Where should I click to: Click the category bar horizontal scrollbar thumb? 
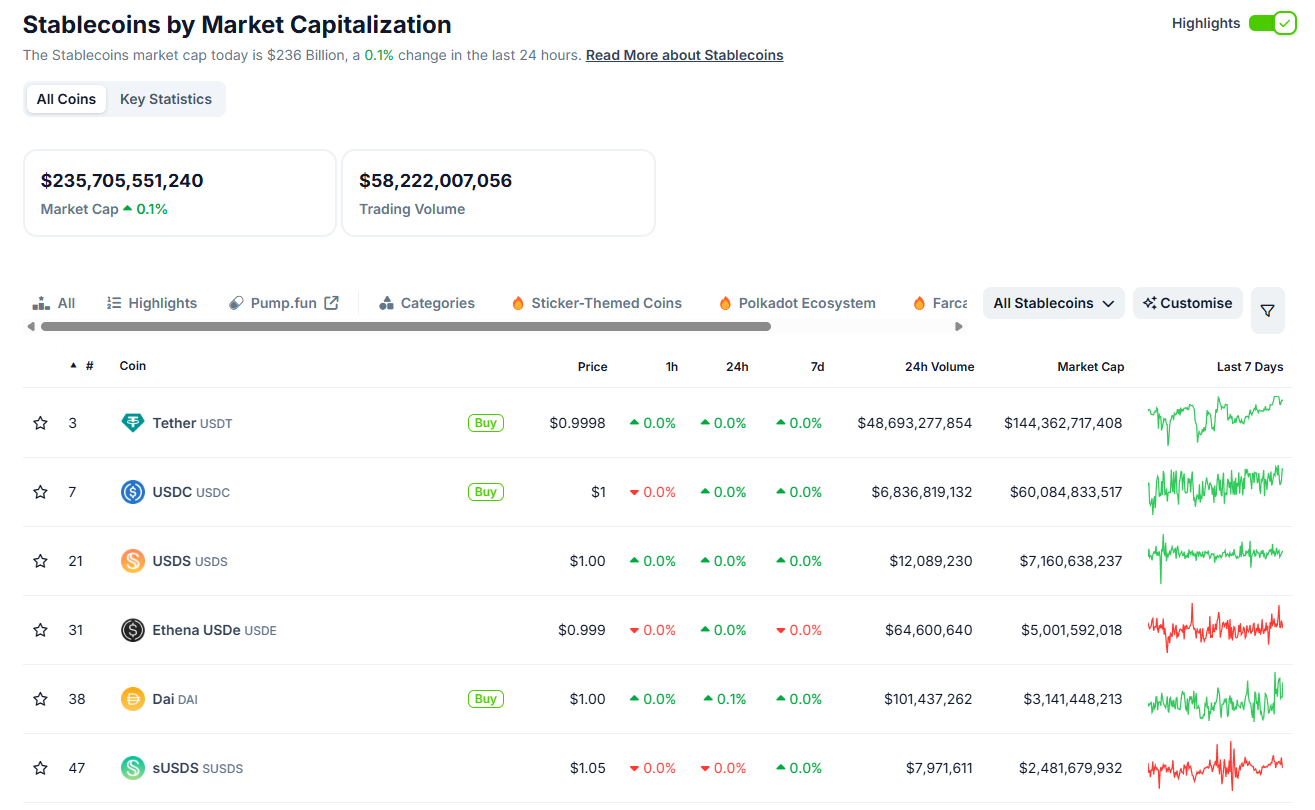(406, 326)
